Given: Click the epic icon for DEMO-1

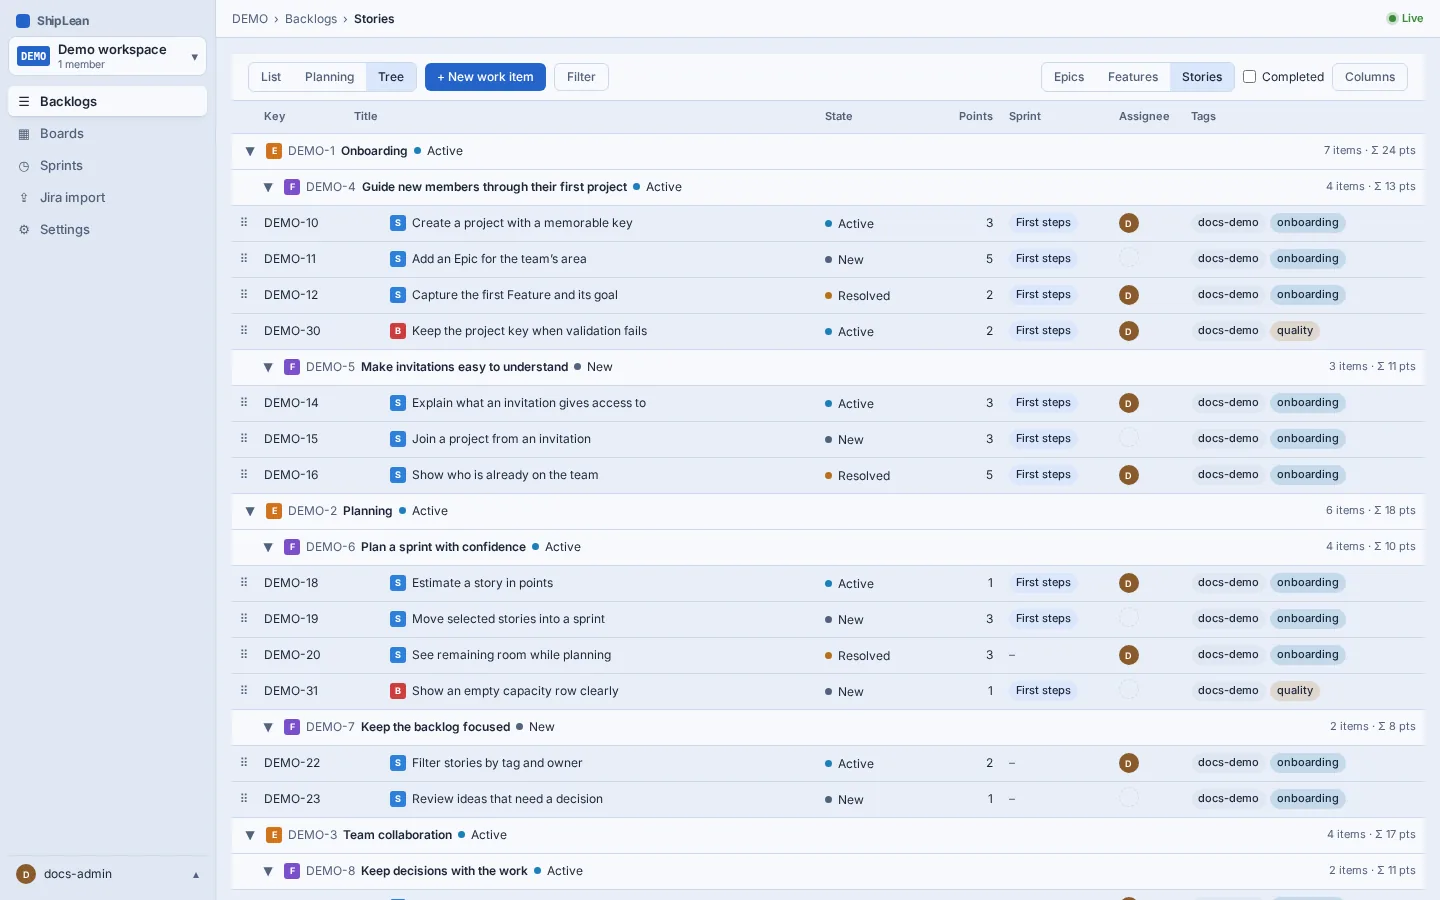Looking at the screenshot, I should pos(274,151).
